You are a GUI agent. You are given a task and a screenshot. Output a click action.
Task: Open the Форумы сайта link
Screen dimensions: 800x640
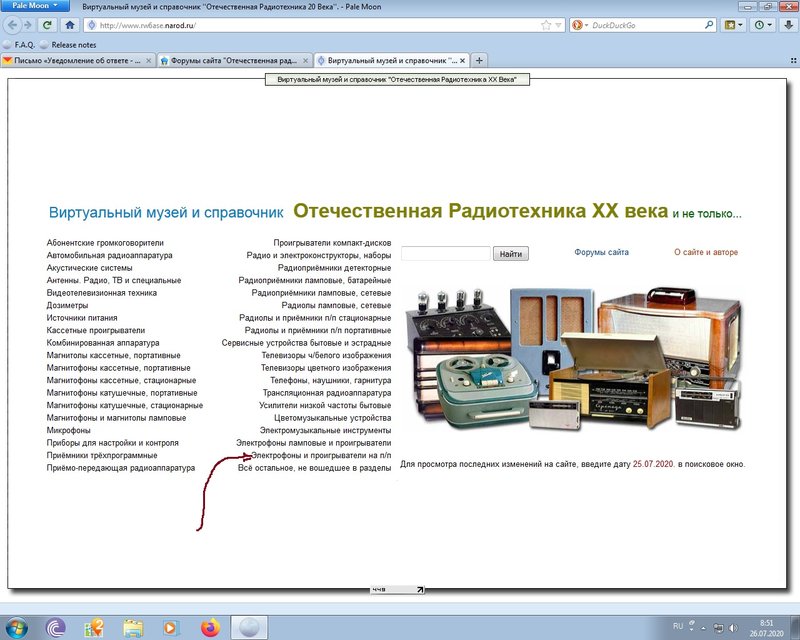pos(601,252)
